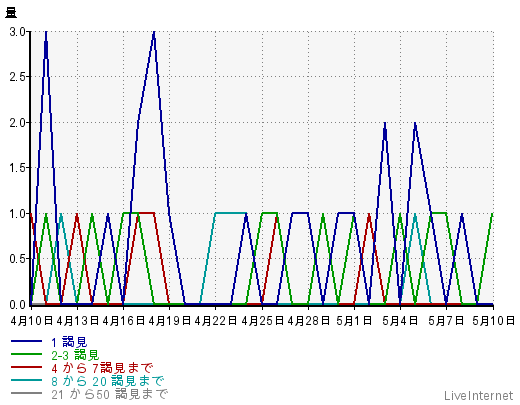
Task: Click the red '4 から 7謁見まで' legend line
Action: pyautogui.click(x=26, y=367)
